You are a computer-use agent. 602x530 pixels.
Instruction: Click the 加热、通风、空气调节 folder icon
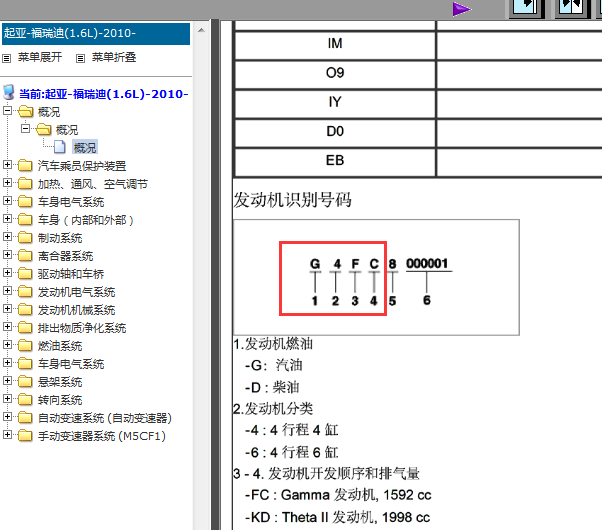pyautogui.click(x=25, y=184)
